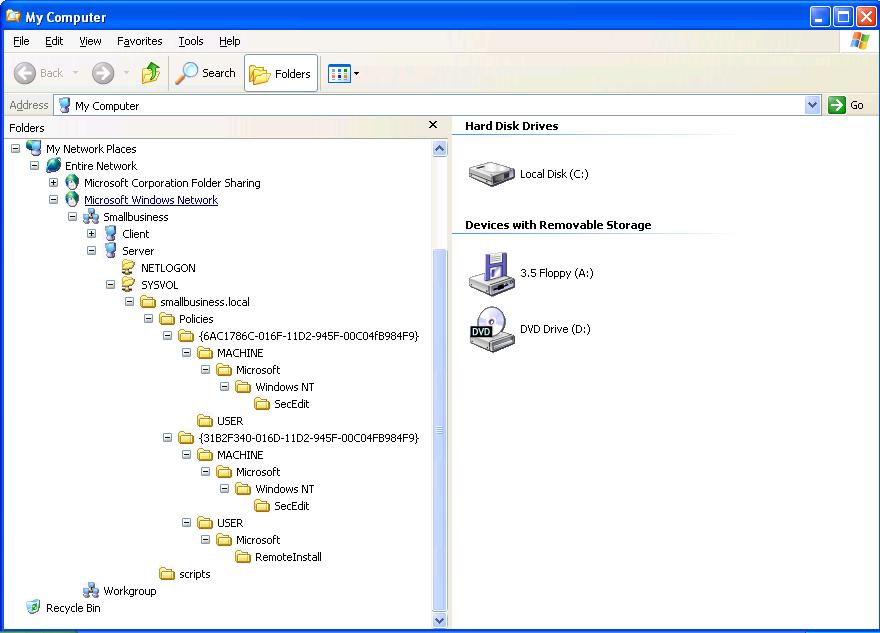Open the Edit menu
Screen dimensions: 880x633
click(54, 41)
